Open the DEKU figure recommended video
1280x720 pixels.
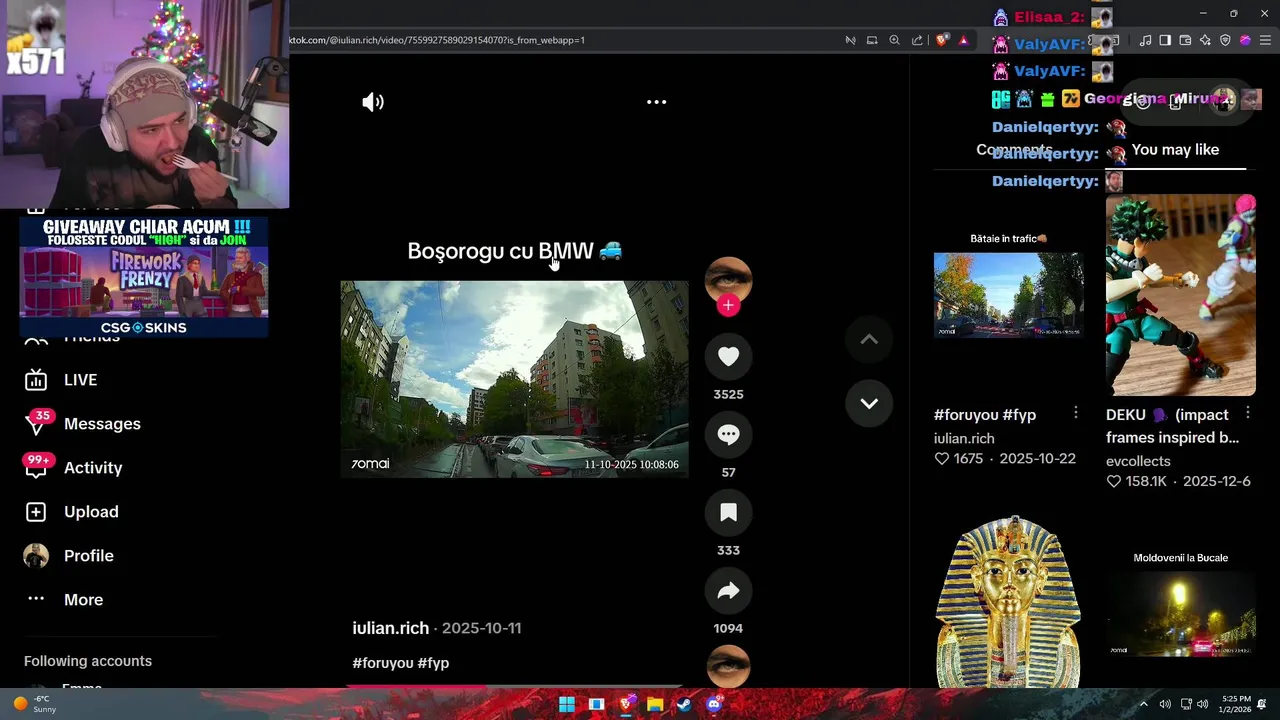coord(1180,295)
